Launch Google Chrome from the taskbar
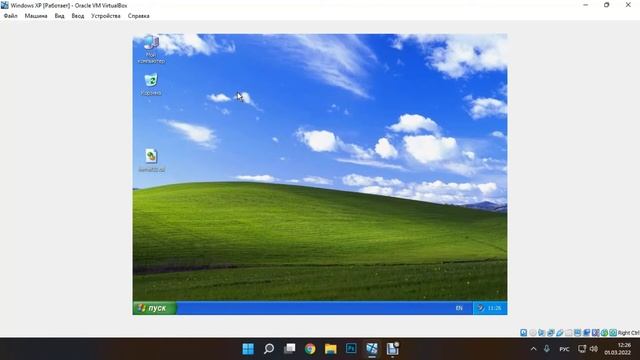640x360 pixels. (x=310, y=349)
